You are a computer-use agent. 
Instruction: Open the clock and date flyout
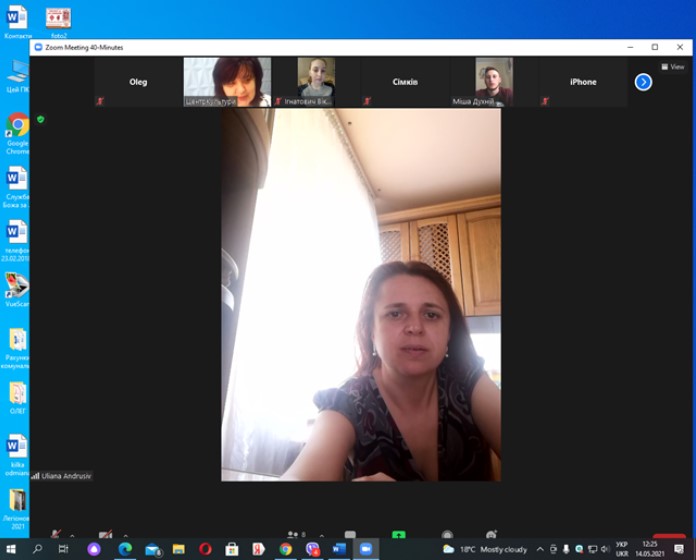click(651, 549)
